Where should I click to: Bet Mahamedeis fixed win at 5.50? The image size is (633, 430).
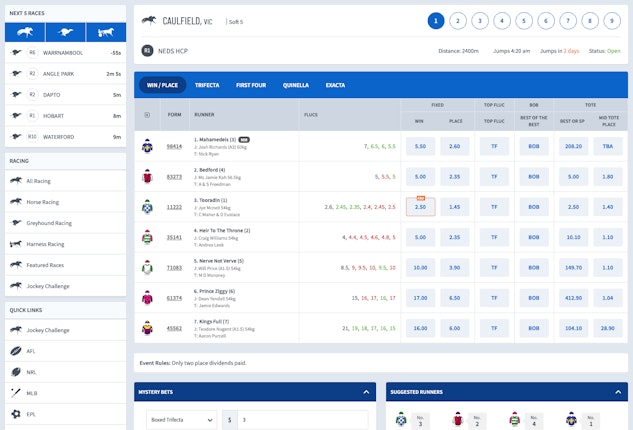pyautogui.click(x=420, y=146)
